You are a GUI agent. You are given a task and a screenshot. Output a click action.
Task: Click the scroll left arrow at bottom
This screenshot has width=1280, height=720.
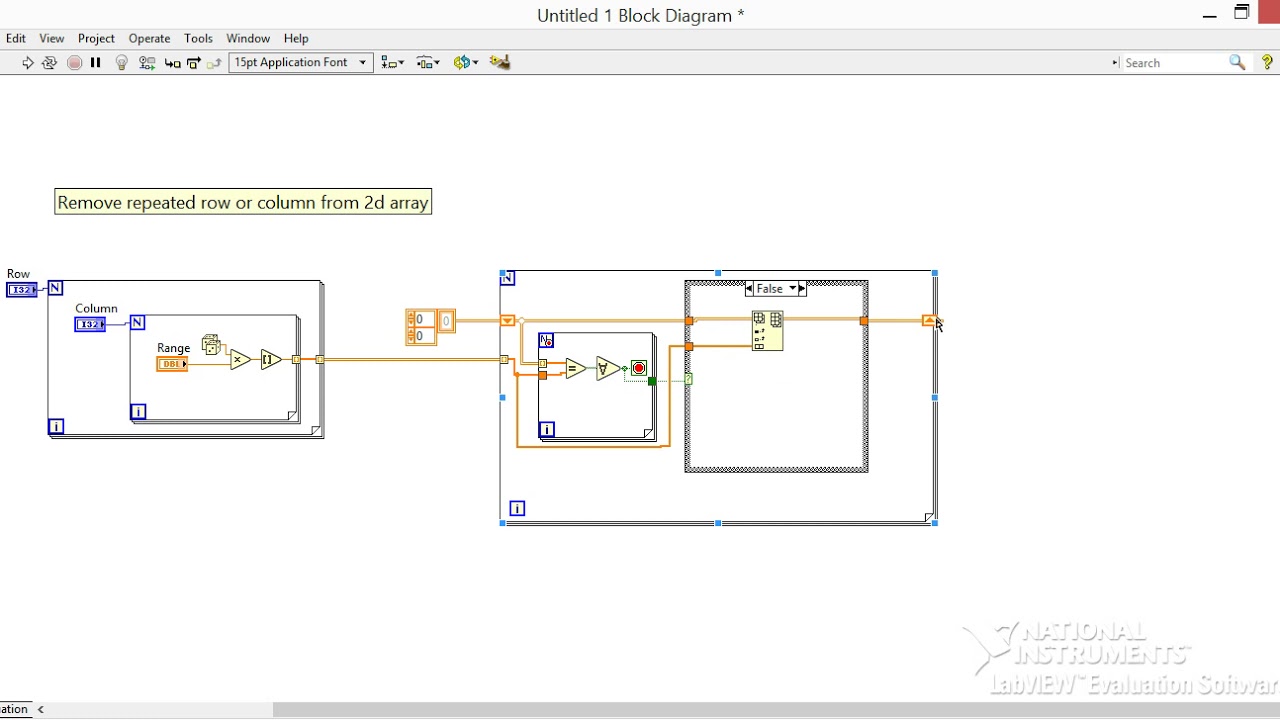click(41, 710)
